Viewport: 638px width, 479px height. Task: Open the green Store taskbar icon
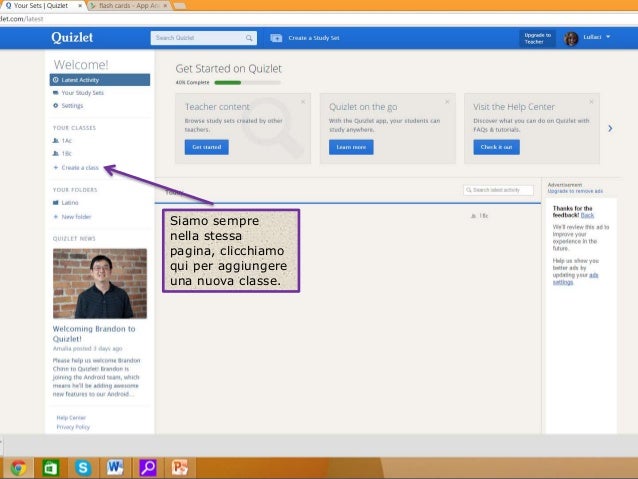(x=51, y=468)
